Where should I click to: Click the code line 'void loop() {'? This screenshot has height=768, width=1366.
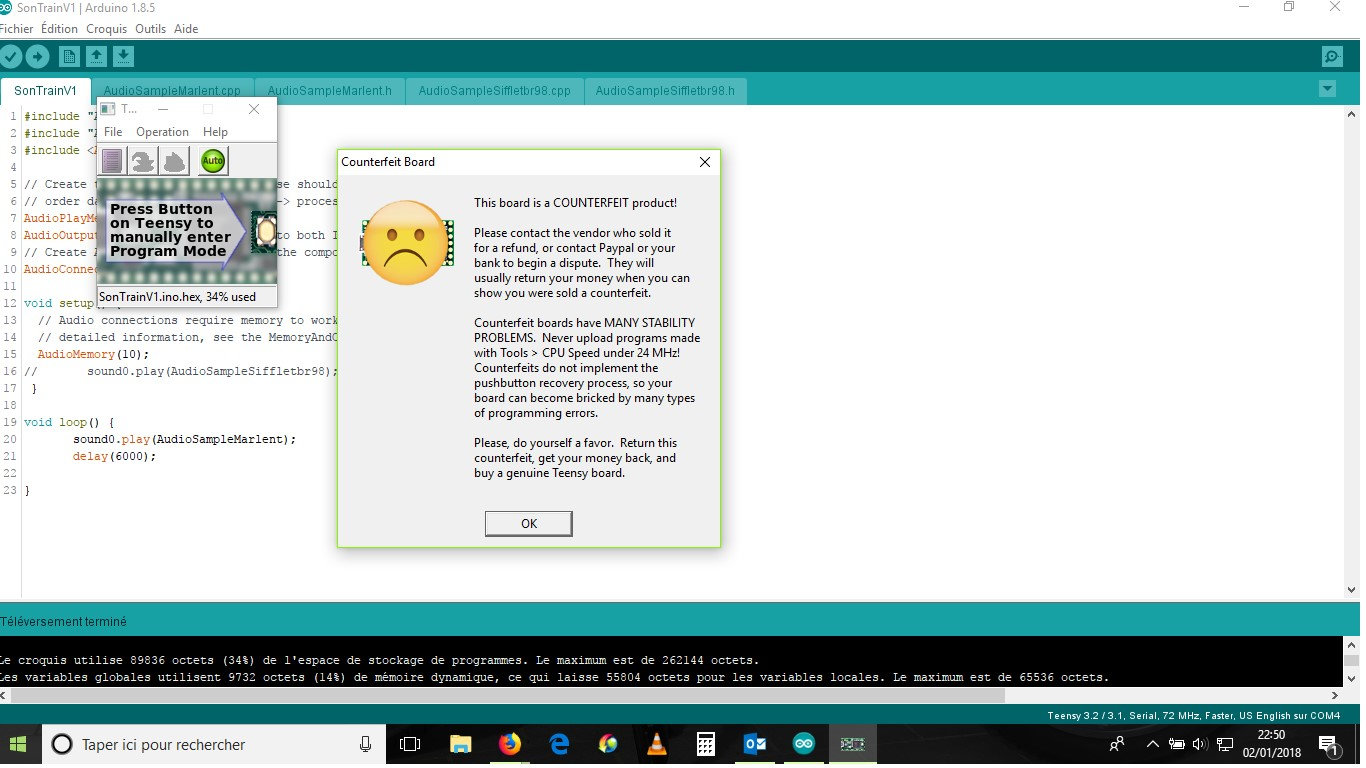click(x=69, y=422)
